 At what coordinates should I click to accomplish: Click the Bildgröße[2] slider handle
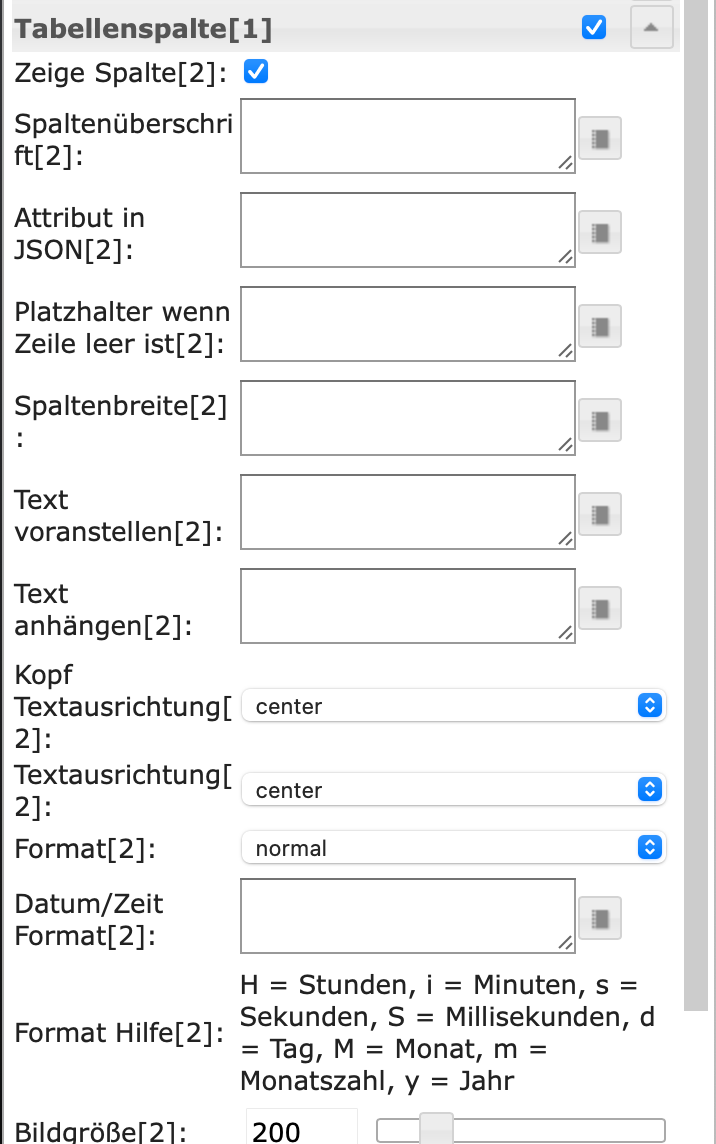pyautogui.click(x=436, y=1130)
